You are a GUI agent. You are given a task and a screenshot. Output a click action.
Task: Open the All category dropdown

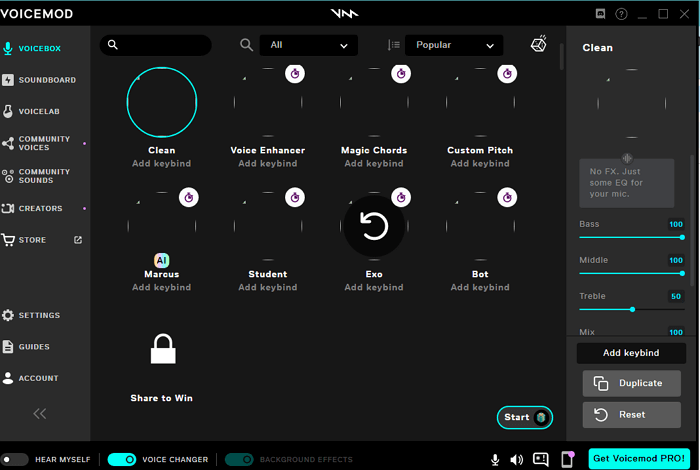pyautogui.click(x=308, y=45)
